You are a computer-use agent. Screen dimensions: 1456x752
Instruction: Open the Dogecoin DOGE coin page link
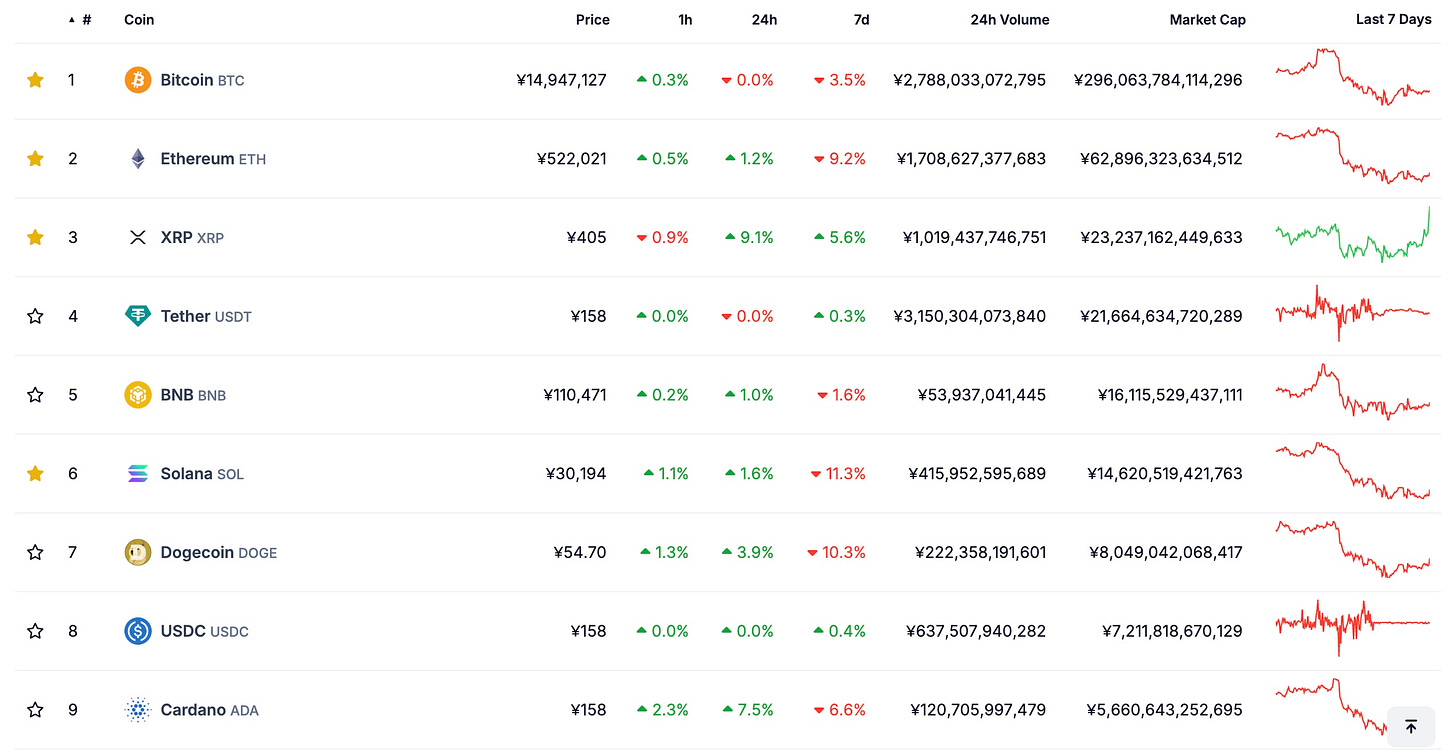[x=219, y=552]
